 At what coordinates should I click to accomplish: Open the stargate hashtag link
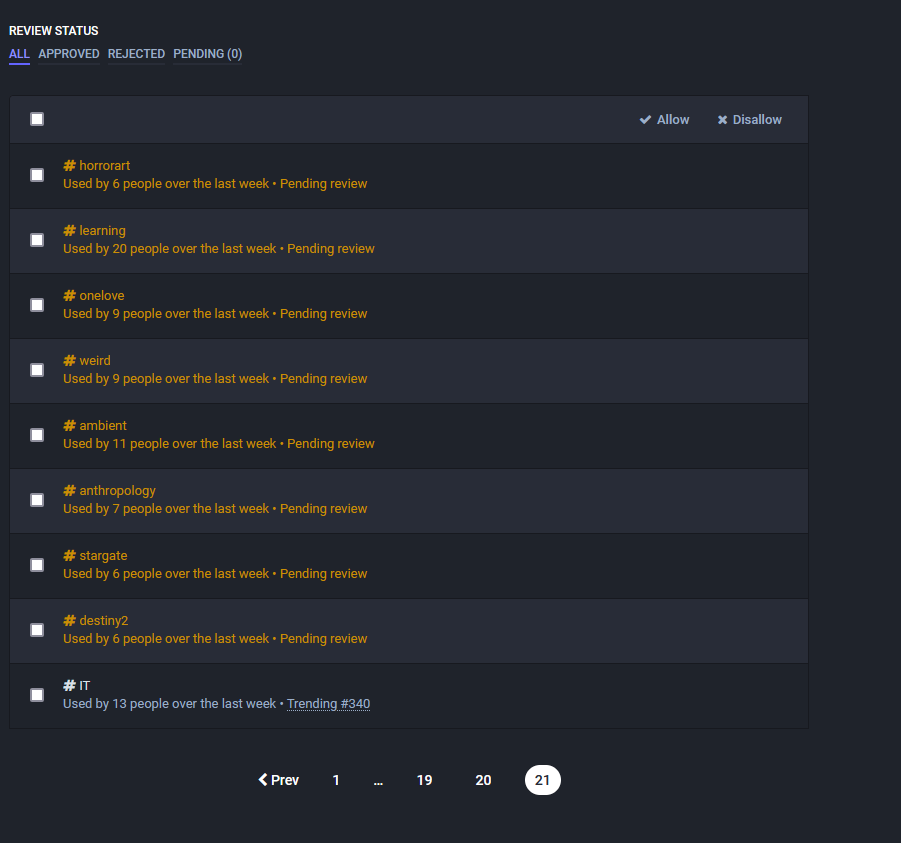coord(95,556)
